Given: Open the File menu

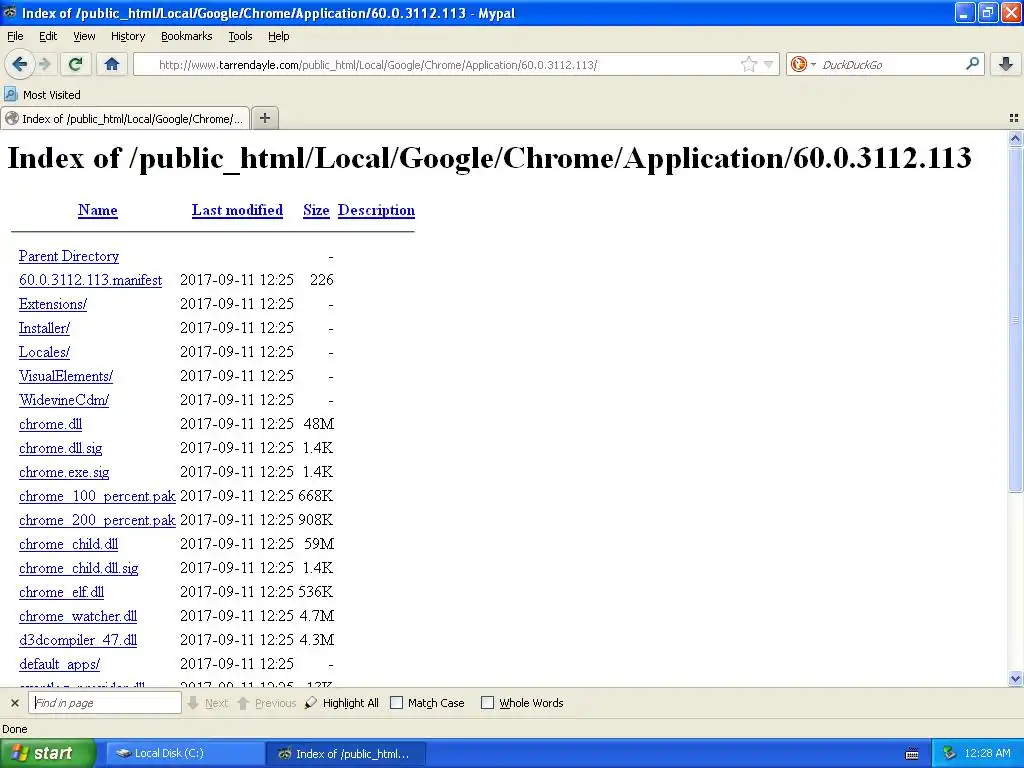Looking at the screenshot, I should (x=15, y=36).
